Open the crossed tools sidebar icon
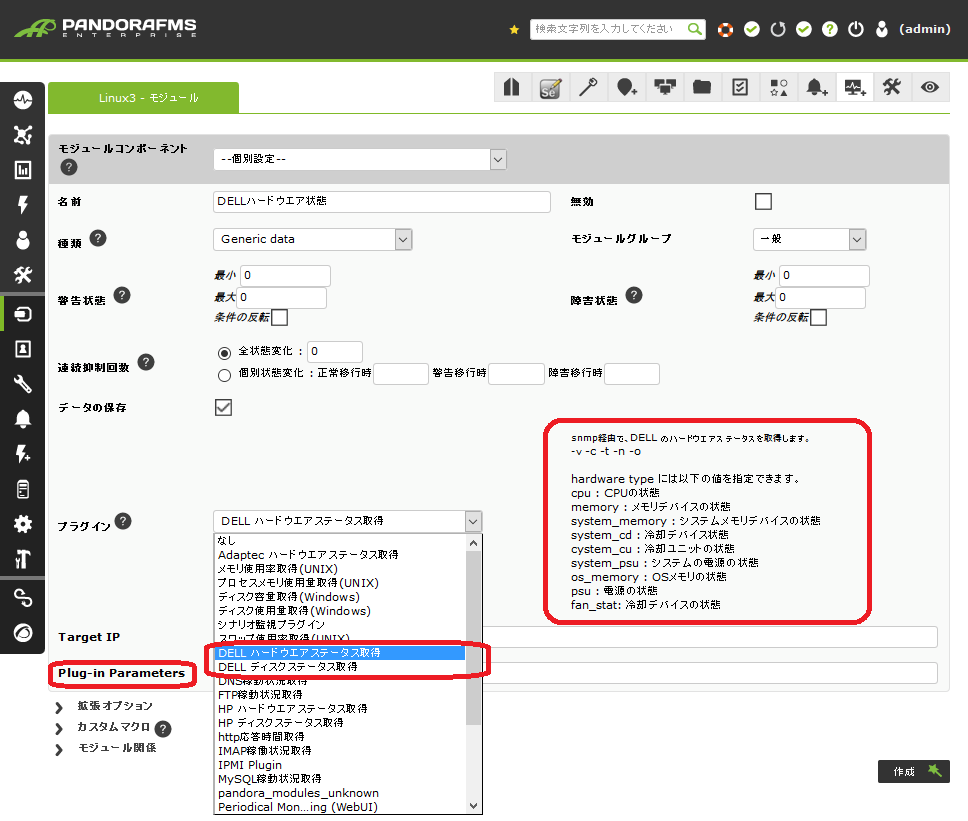The width and height of the screenshot is (968, 821). [x=23, y=275]
